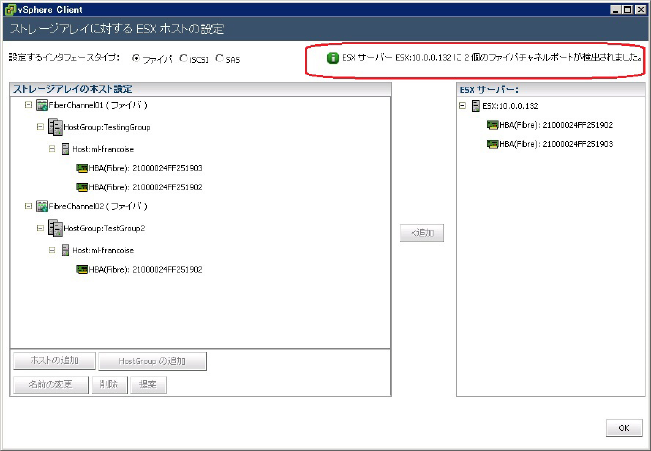Click the HostGroup:TestGroup2 group icon
The height and width of the screenshot is (451, 651).
[55, 228]
